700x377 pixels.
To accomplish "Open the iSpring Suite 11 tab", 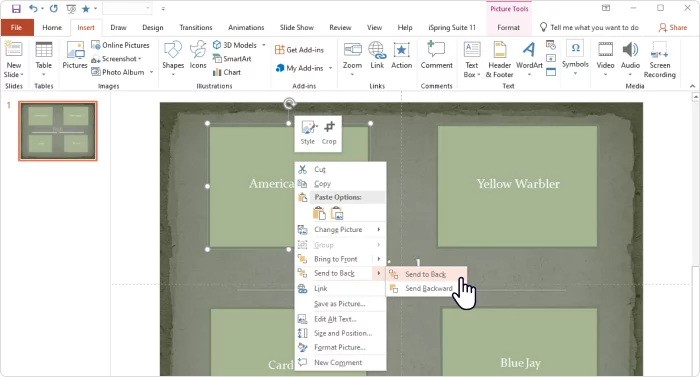I will 452,27.
